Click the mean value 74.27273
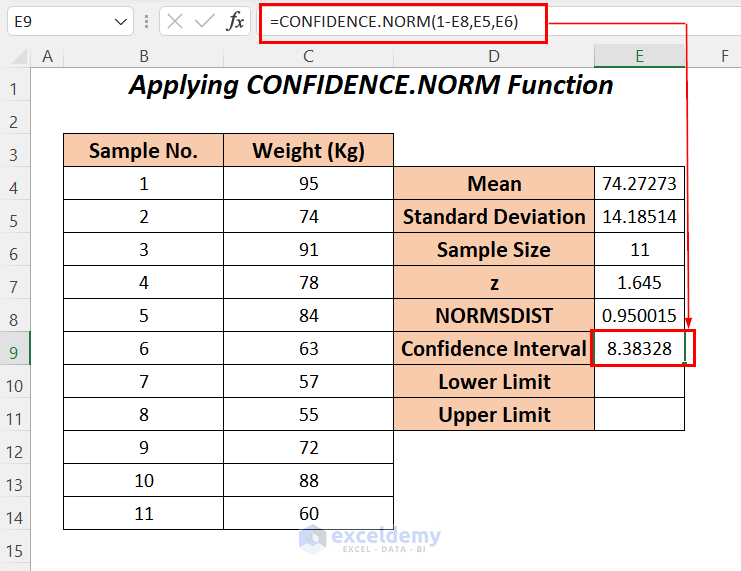The height and width of the screenshot is (571, 741). [639, 183]
